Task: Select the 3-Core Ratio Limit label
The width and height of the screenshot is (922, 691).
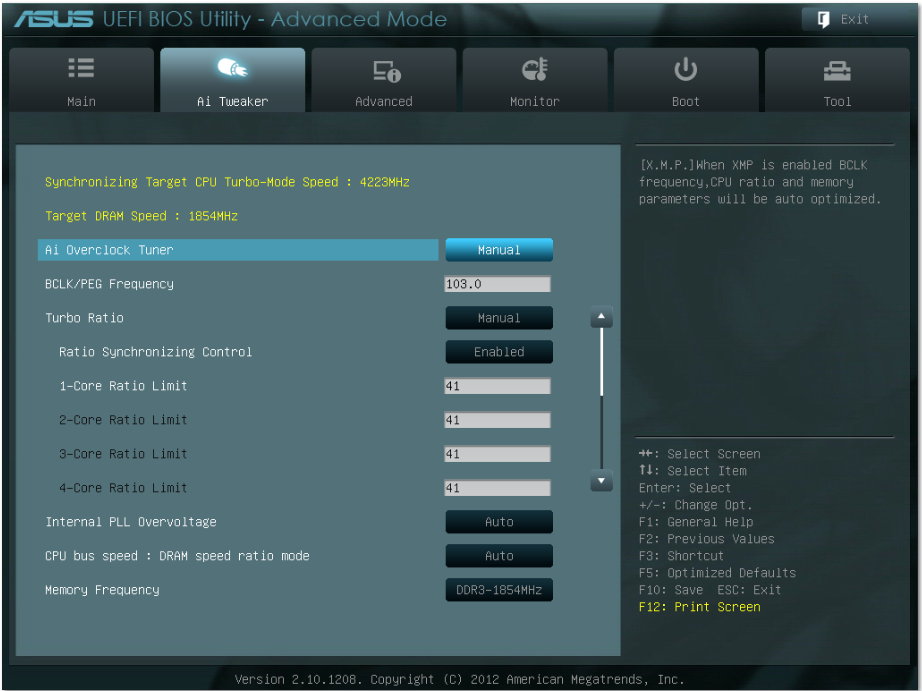Action: (123, 455)
